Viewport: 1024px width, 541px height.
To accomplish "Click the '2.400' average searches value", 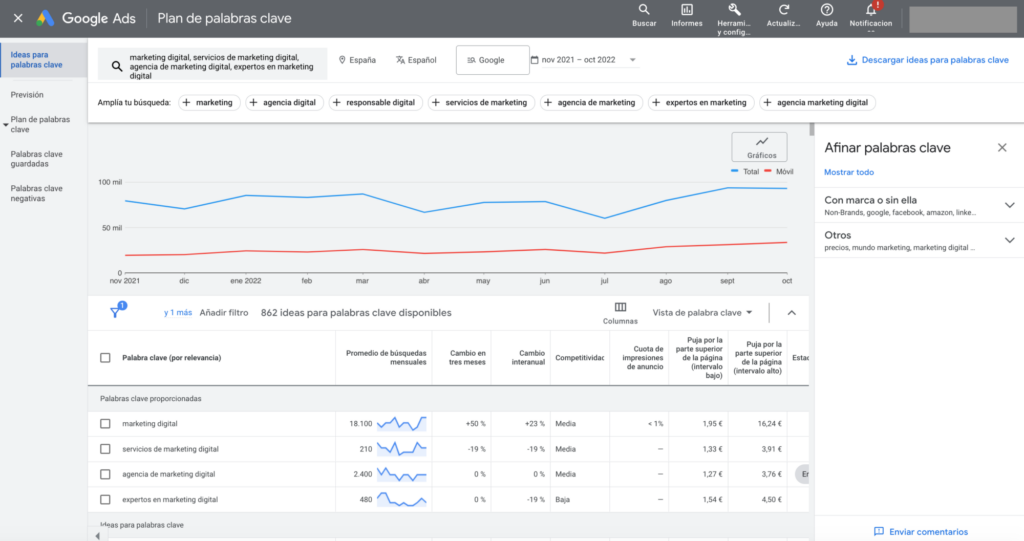I will click(x=362, y=474).
